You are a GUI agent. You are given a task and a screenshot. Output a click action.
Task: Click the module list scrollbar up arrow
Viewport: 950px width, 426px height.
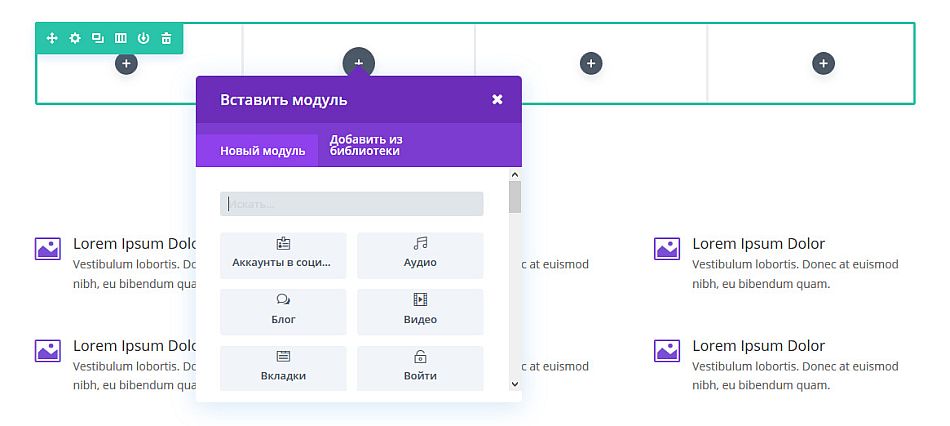[515, 175]
